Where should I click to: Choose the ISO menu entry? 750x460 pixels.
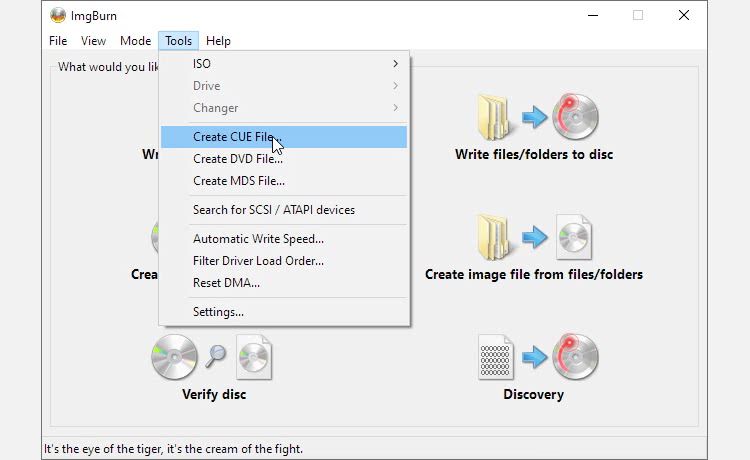[284, 64]
